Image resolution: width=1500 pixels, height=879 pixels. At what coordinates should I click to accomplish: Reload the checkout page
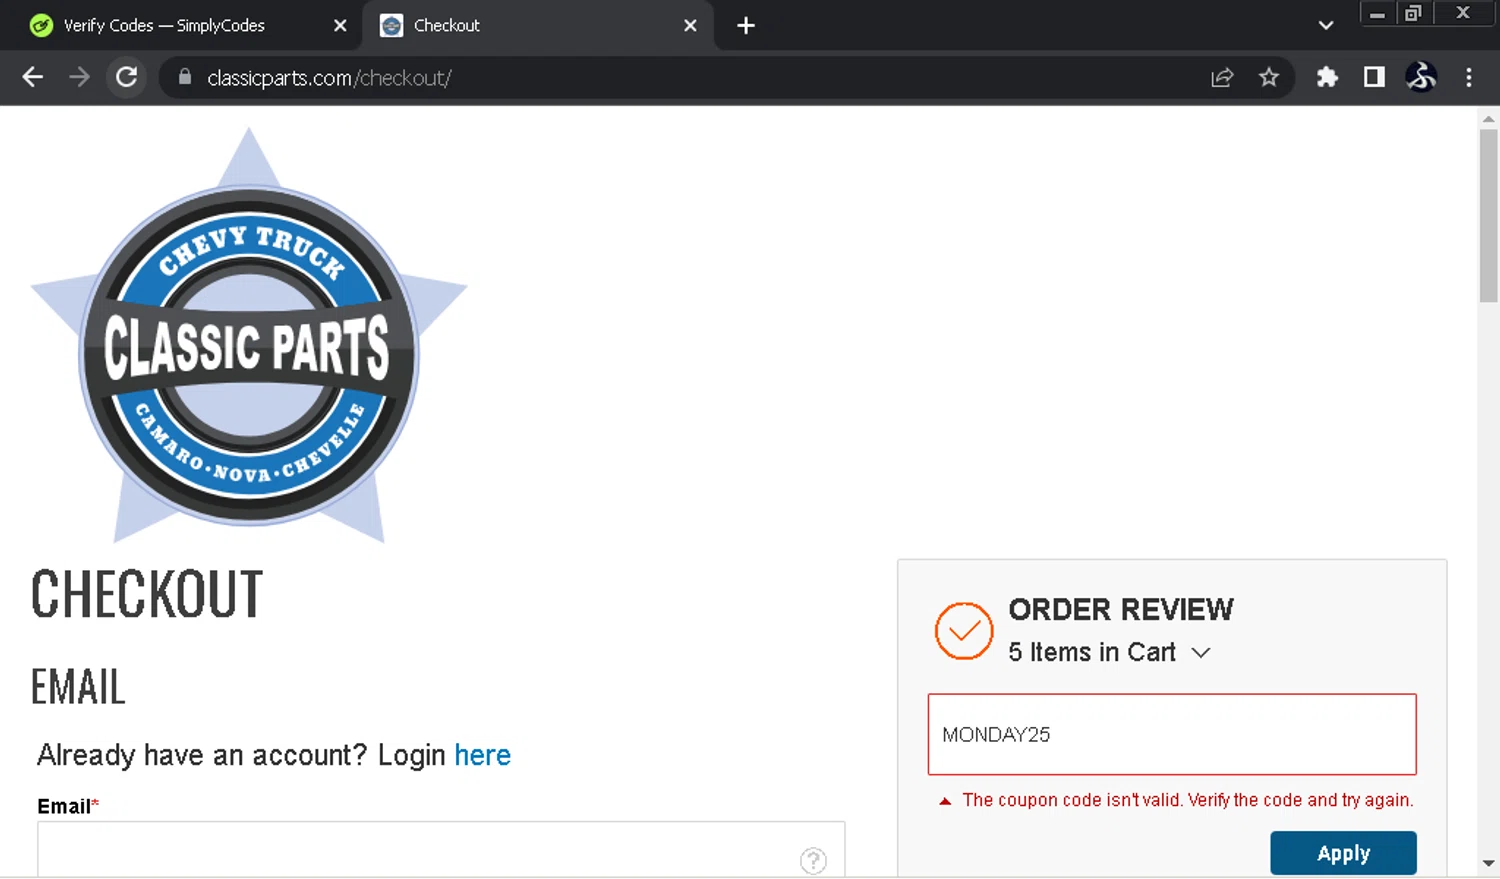[126, 77]
